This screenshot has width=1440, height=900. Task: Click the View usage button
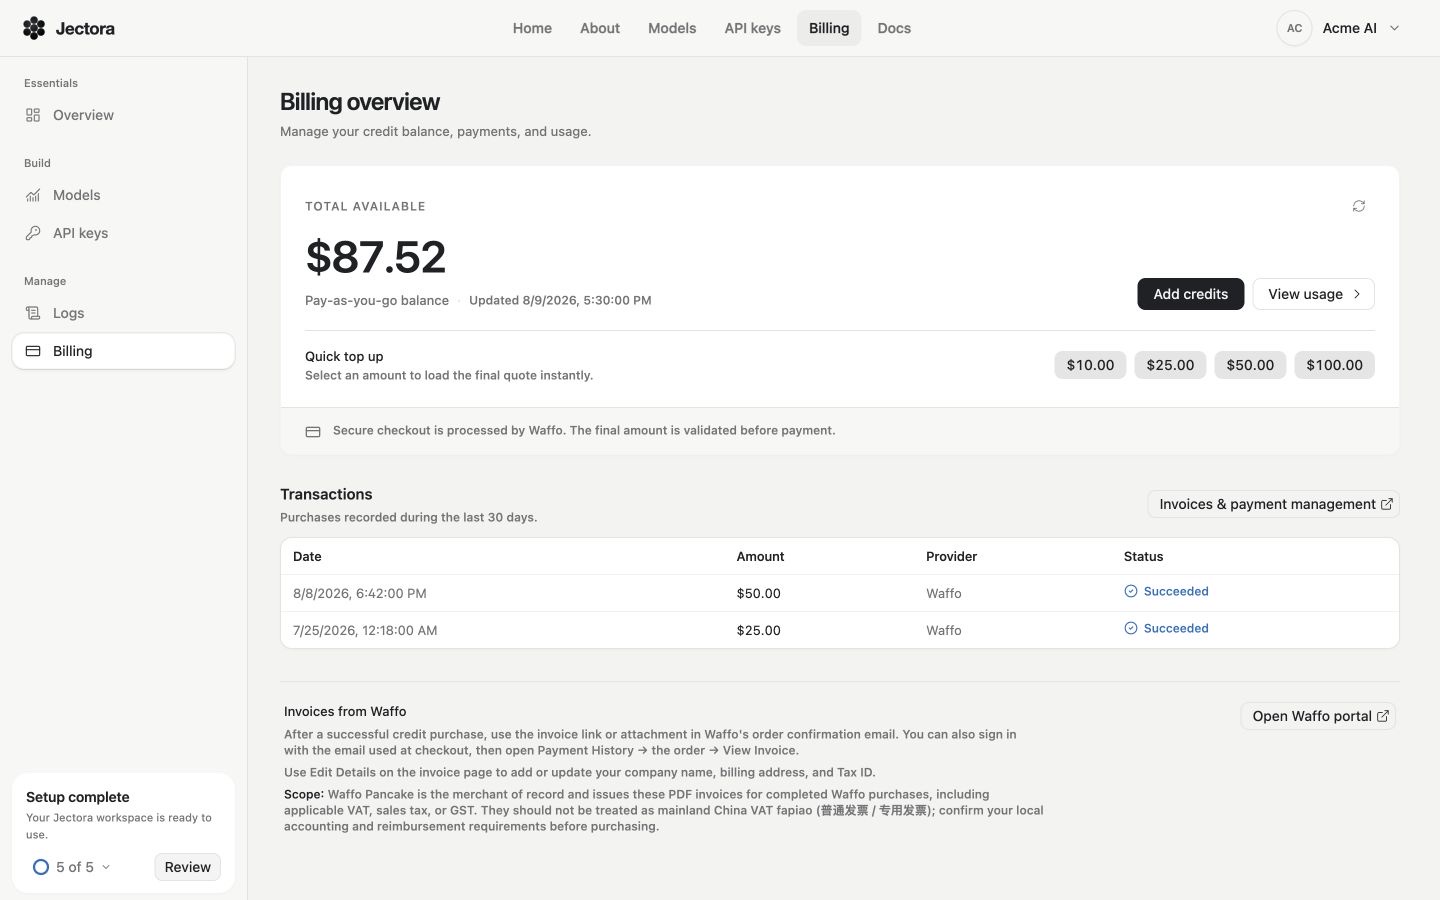coord(1313,294)
